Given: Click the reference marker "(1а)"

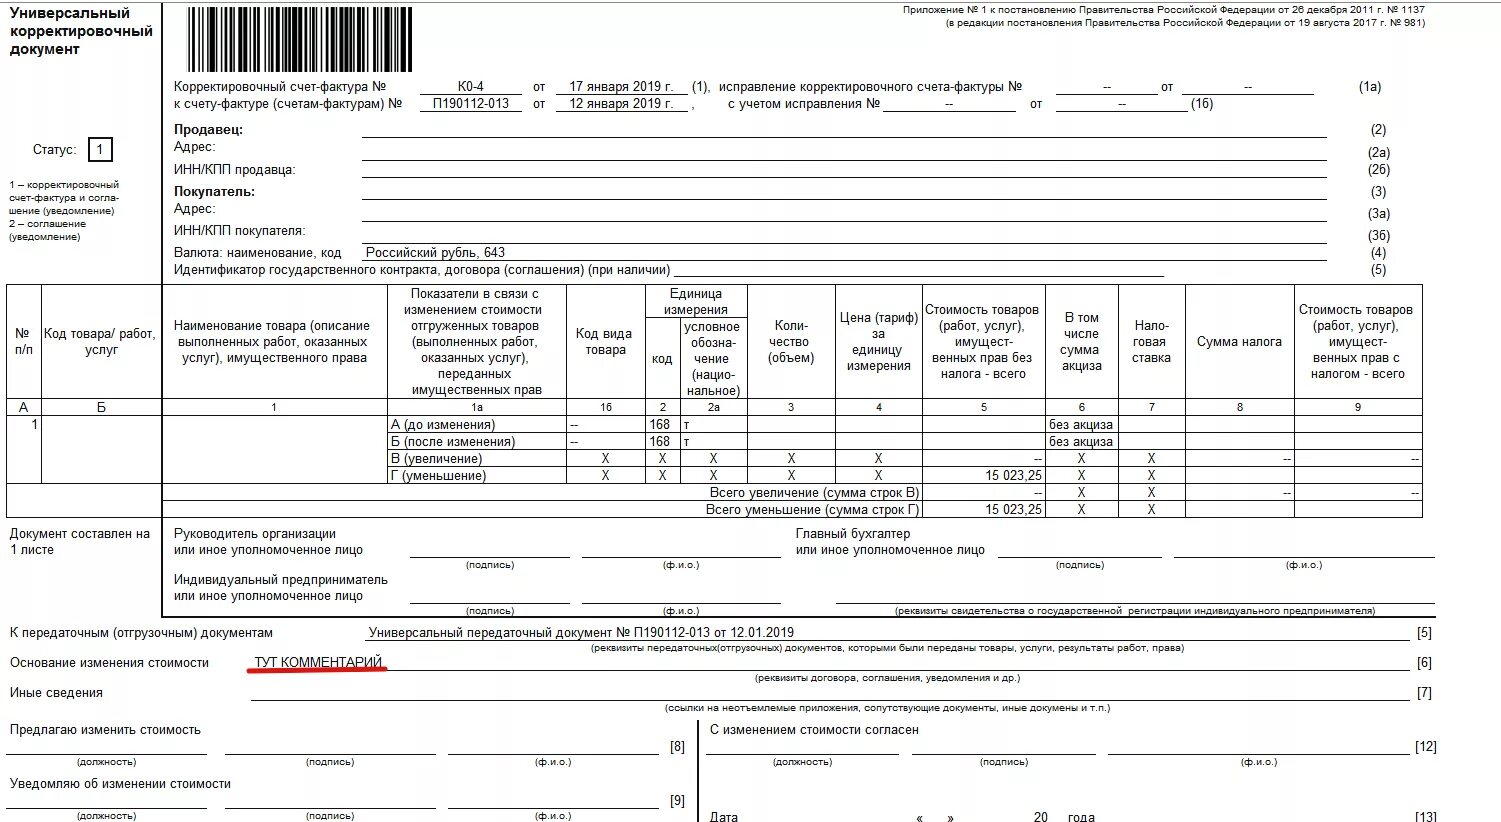Looking at the screenshot, I should tap(1370, 87).
